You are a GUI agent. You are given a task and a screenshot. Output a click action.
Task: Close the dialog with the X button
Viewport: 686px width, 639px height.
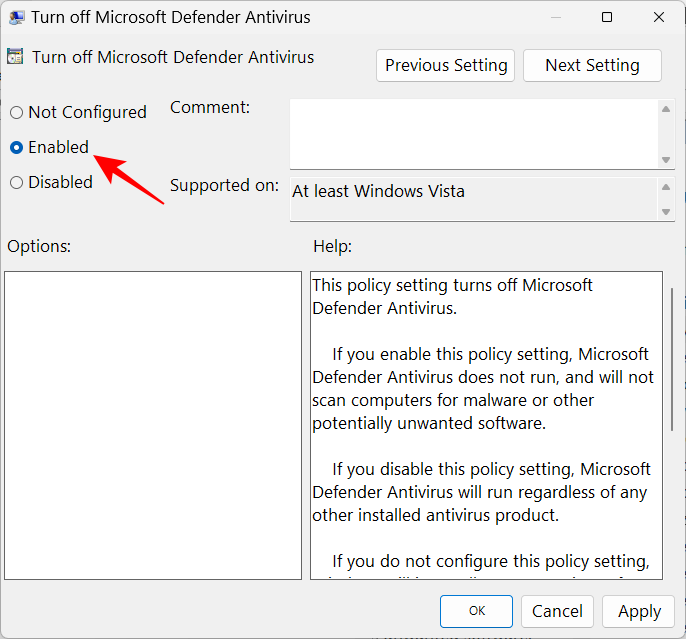(658, 17)
